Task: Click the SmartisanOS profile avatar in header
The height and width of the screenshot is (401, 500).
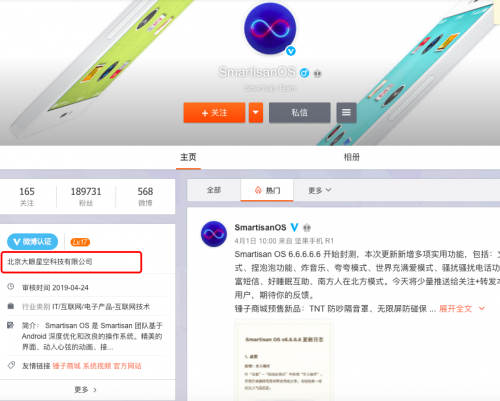Action: coord(270,28)
